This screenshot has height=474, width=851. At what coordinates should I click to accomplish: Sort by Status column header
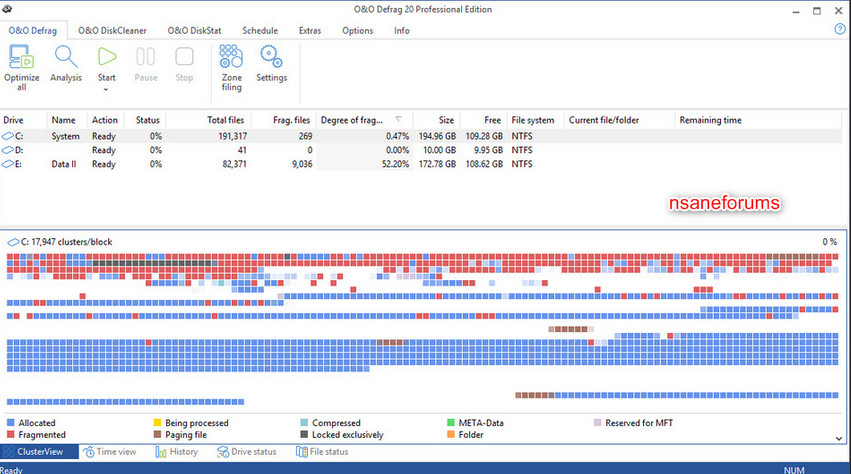tap(145, 120)
